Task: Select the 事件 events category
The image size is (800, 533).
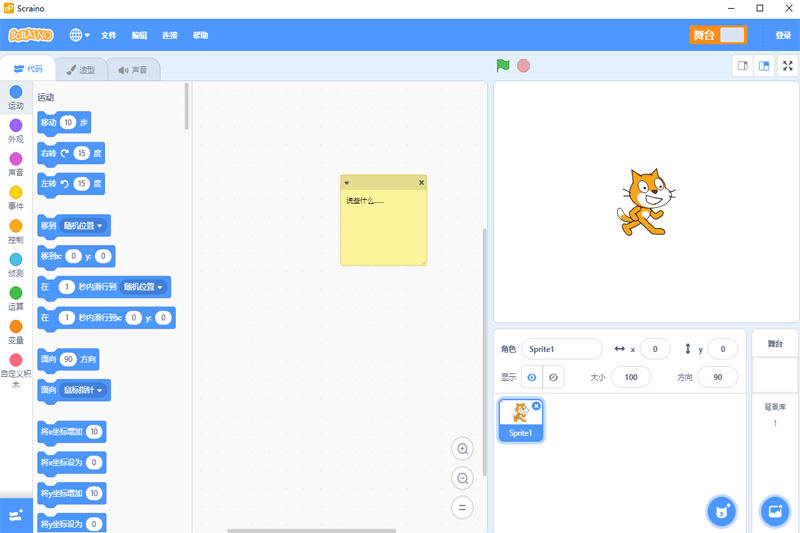Action: tap(16, 198)
